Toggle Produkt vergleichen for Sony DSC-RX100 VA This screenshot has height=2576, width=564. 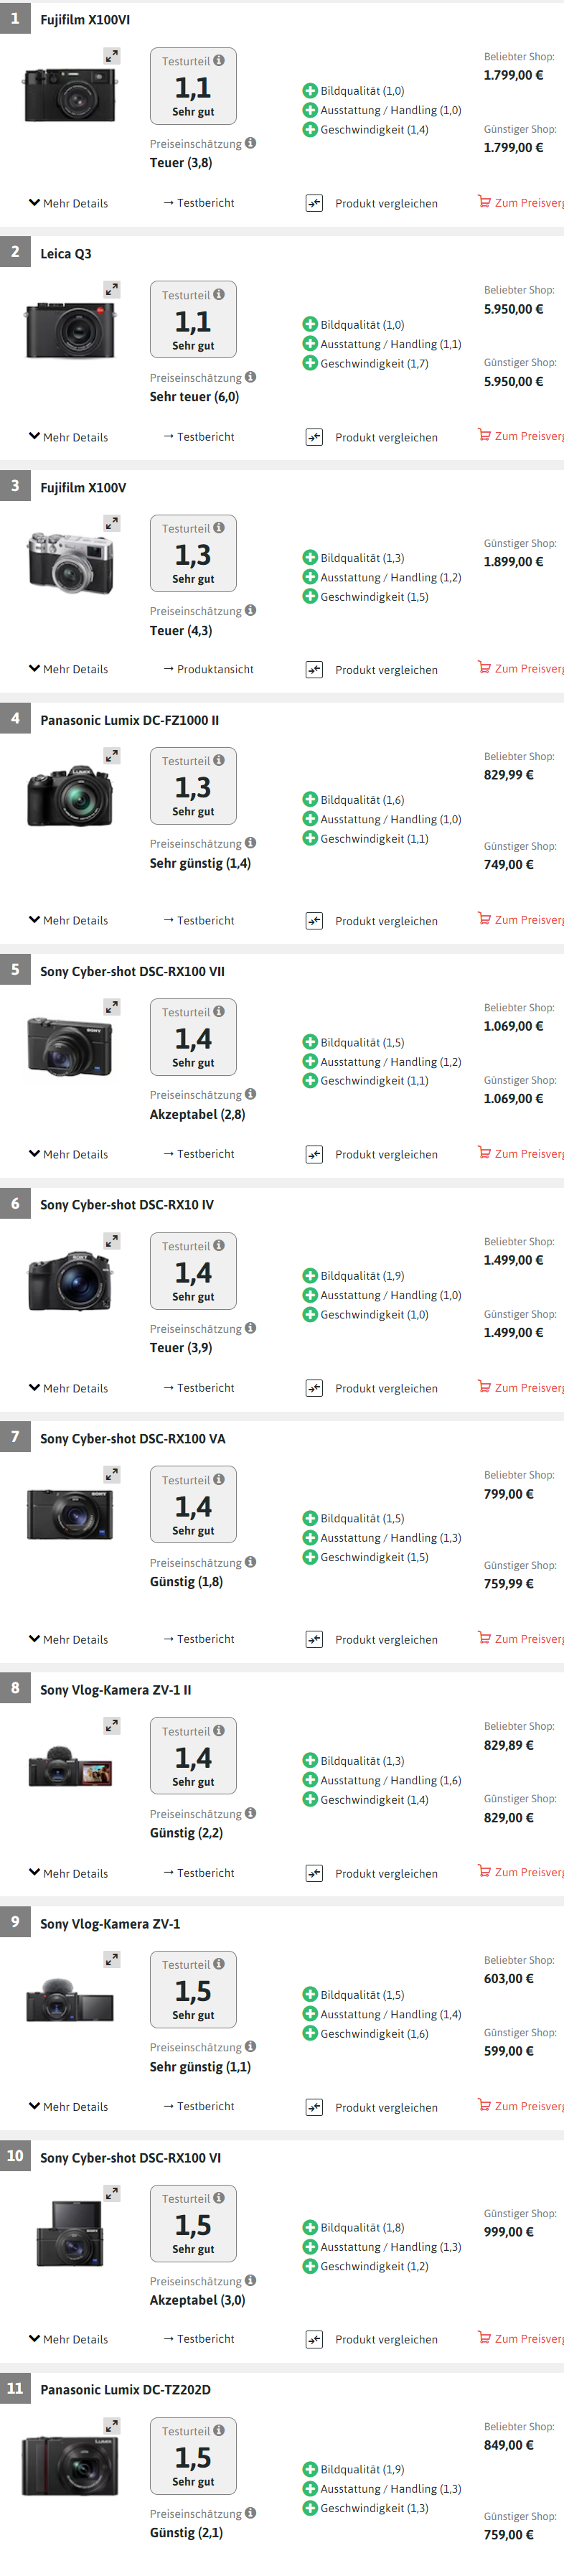tap(314, 1640)
